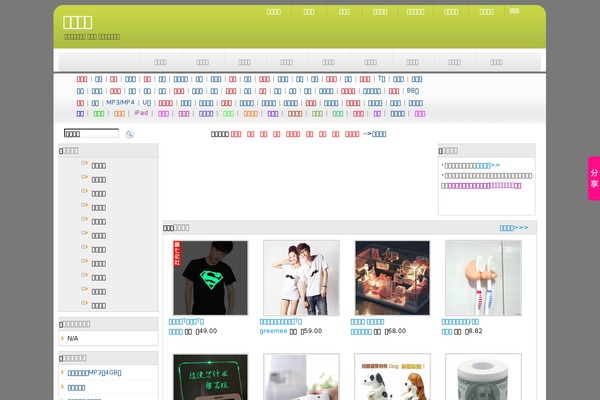Image resolution: width=600 pixels, height=400 pixels.
Task: Click the arrow bullet beside N/A
Action: 62,338
